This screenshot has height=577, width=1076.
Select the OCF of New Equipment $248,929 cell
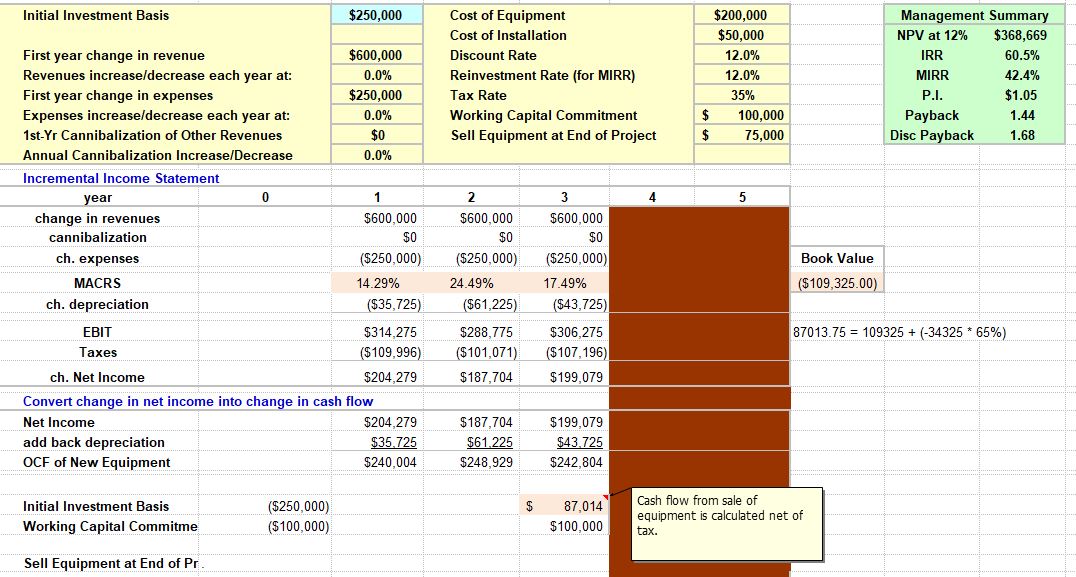[x=471, y=462]
